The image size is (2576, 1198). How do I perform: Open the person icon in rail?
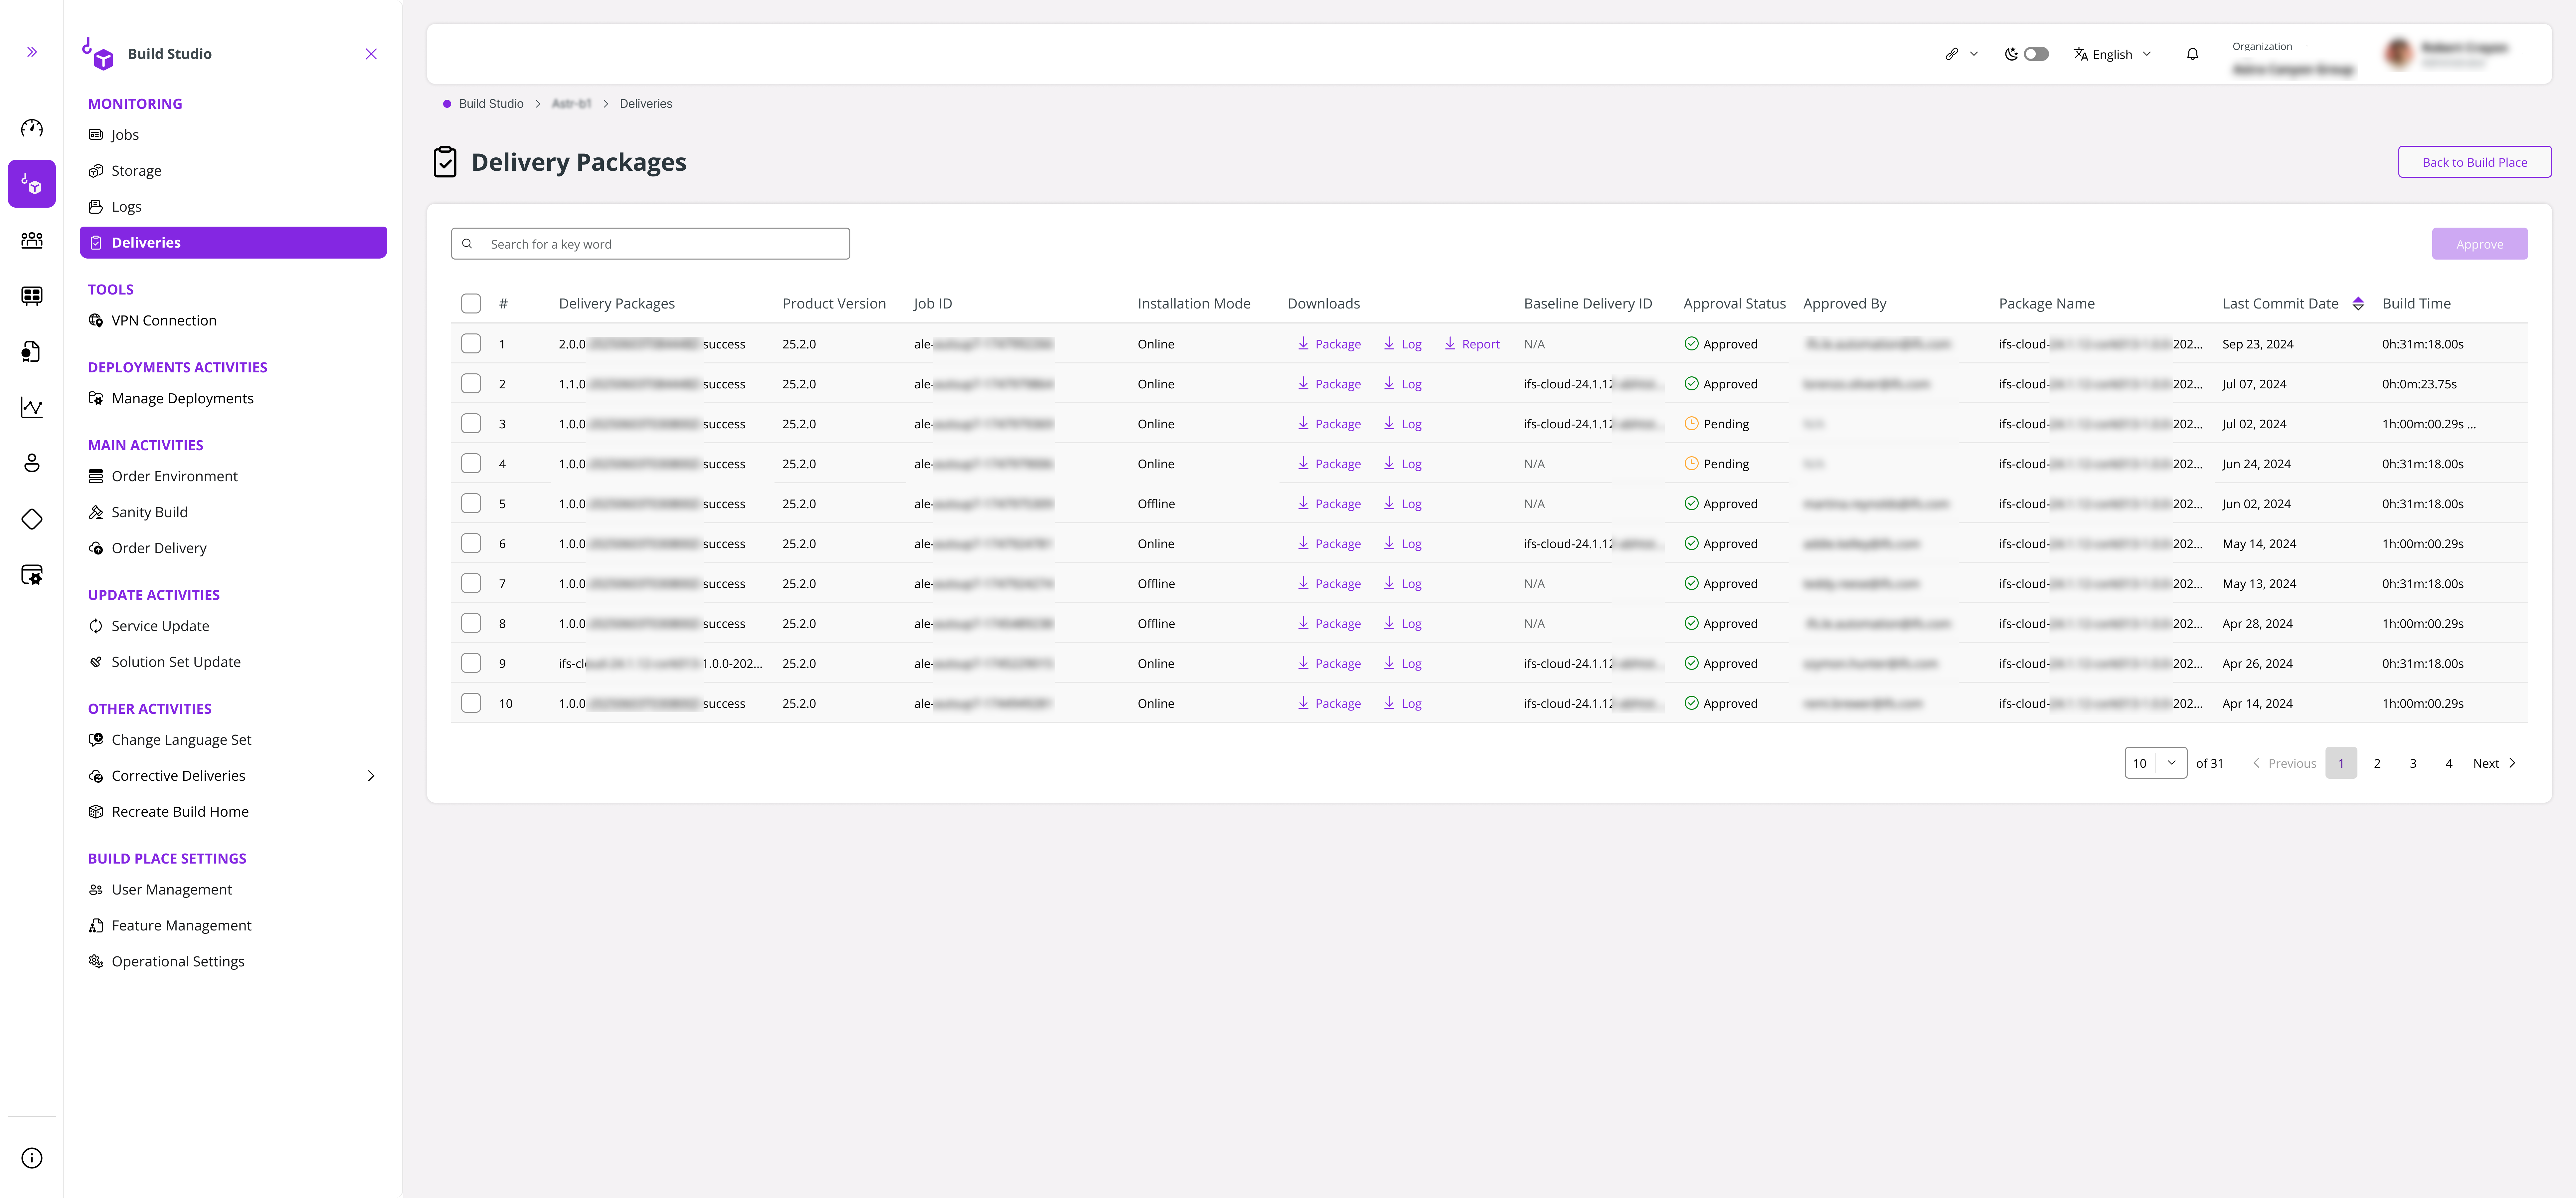click(32, 463)
